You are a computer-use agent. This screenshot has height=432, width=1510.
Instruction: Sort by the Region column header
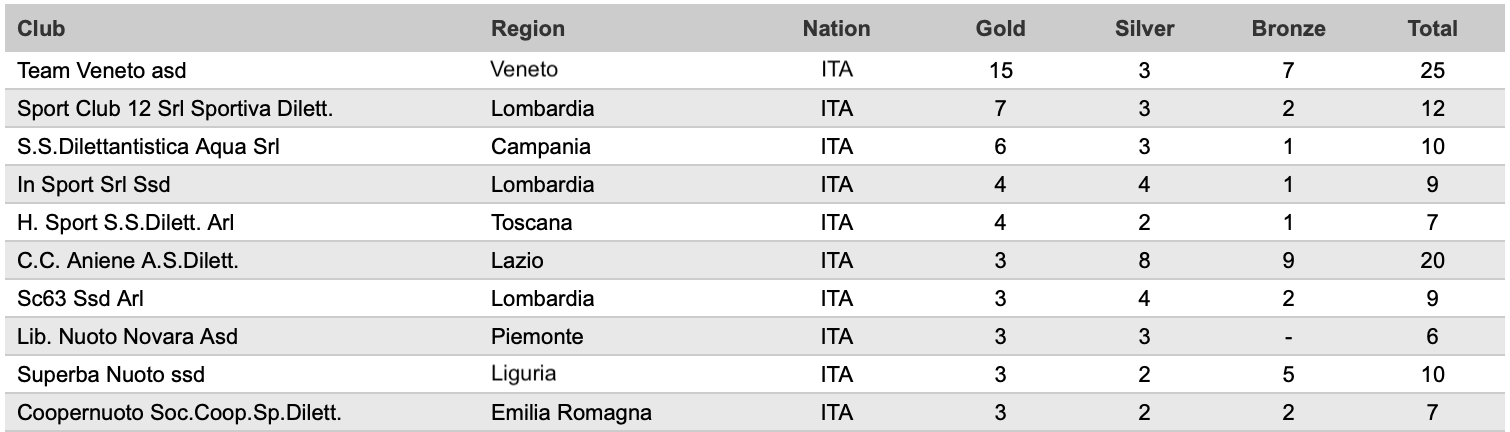527,29
